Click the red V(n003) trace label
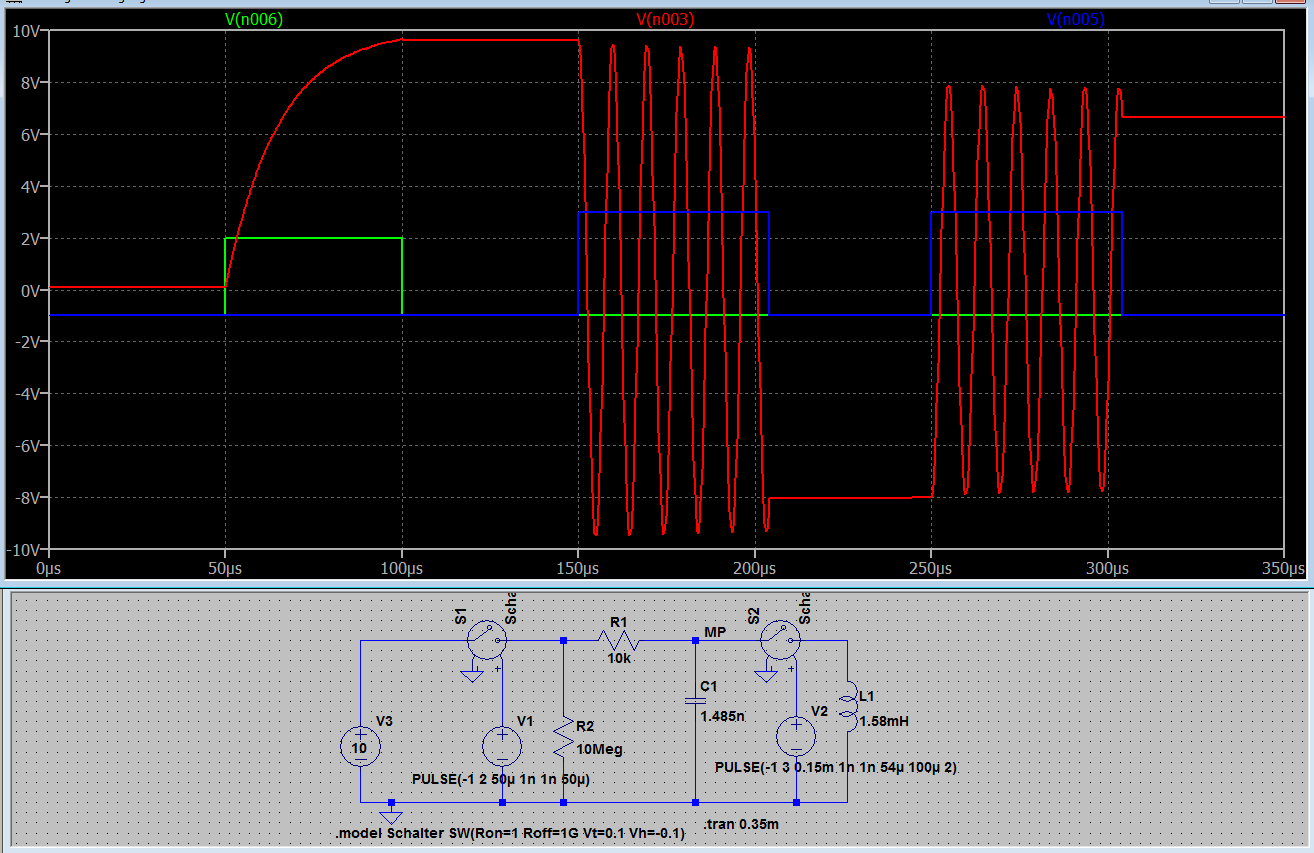This screenshot has width=1314, height=853. (x=665, y=19)
